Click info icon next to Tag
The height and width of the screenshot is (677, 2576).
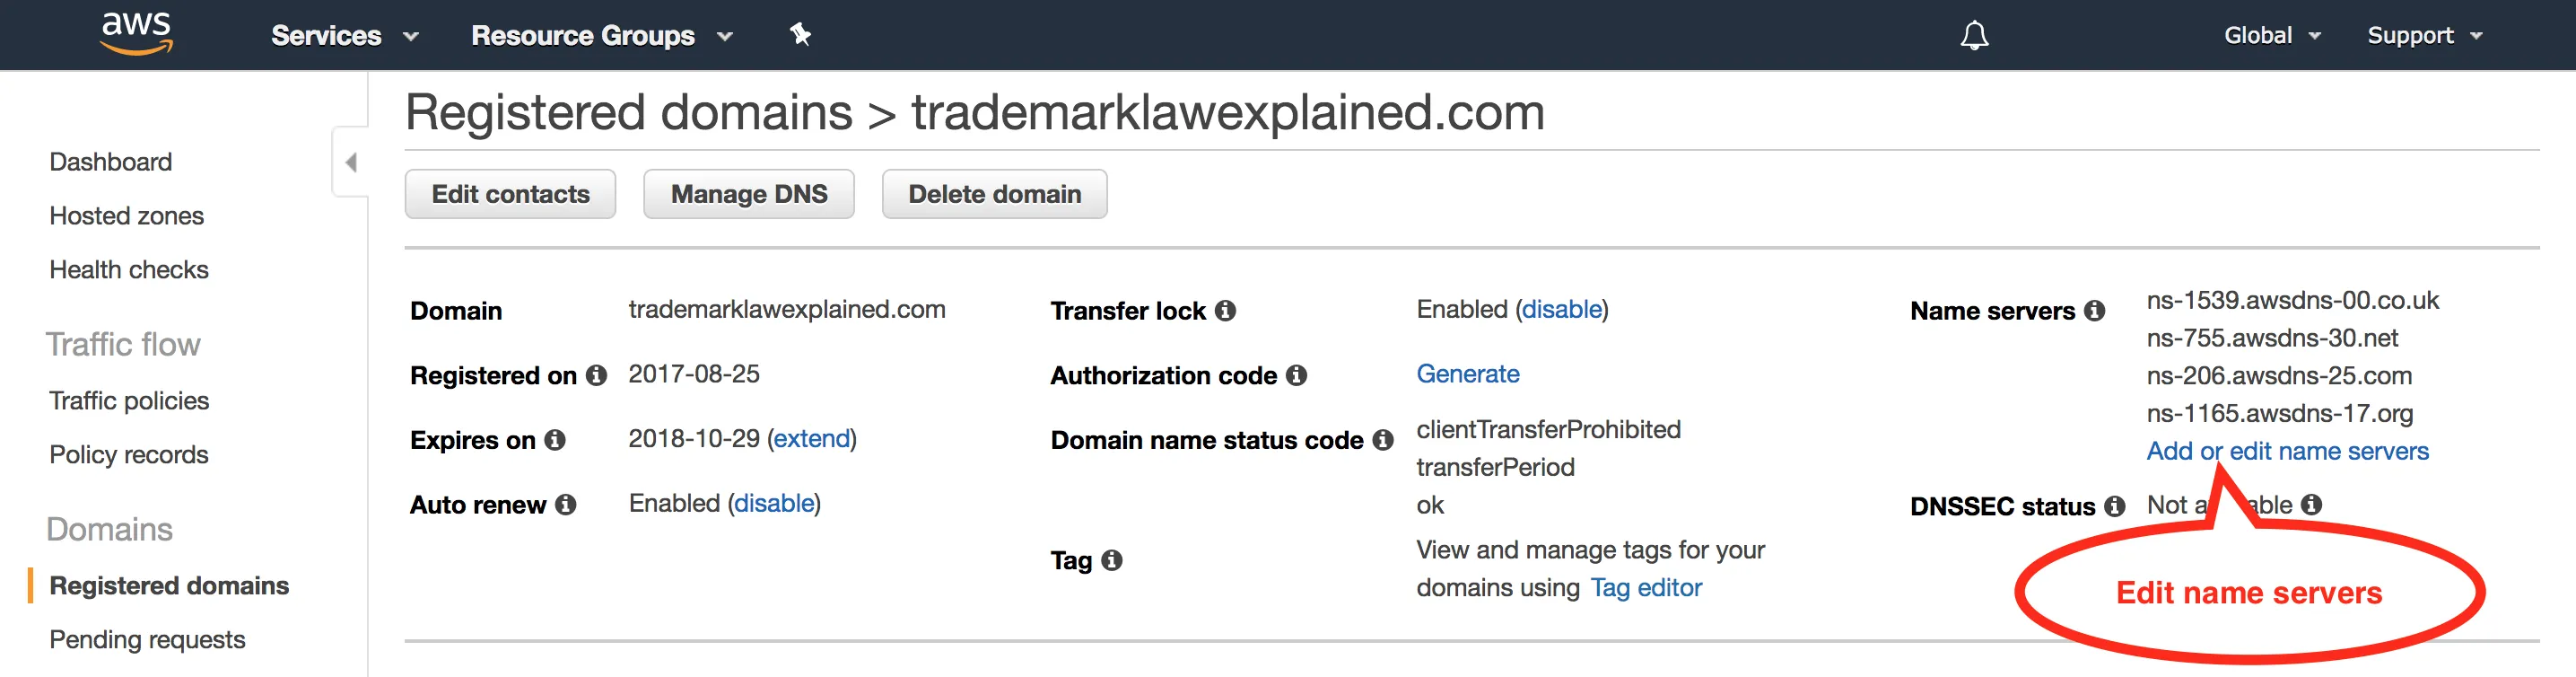1111,560
